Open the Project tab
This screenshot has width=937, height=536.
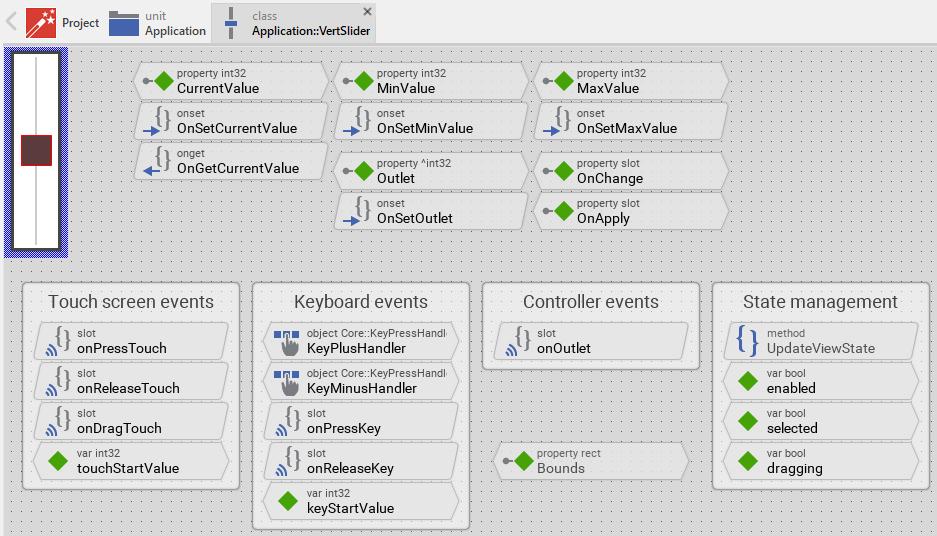pos(63,23)
